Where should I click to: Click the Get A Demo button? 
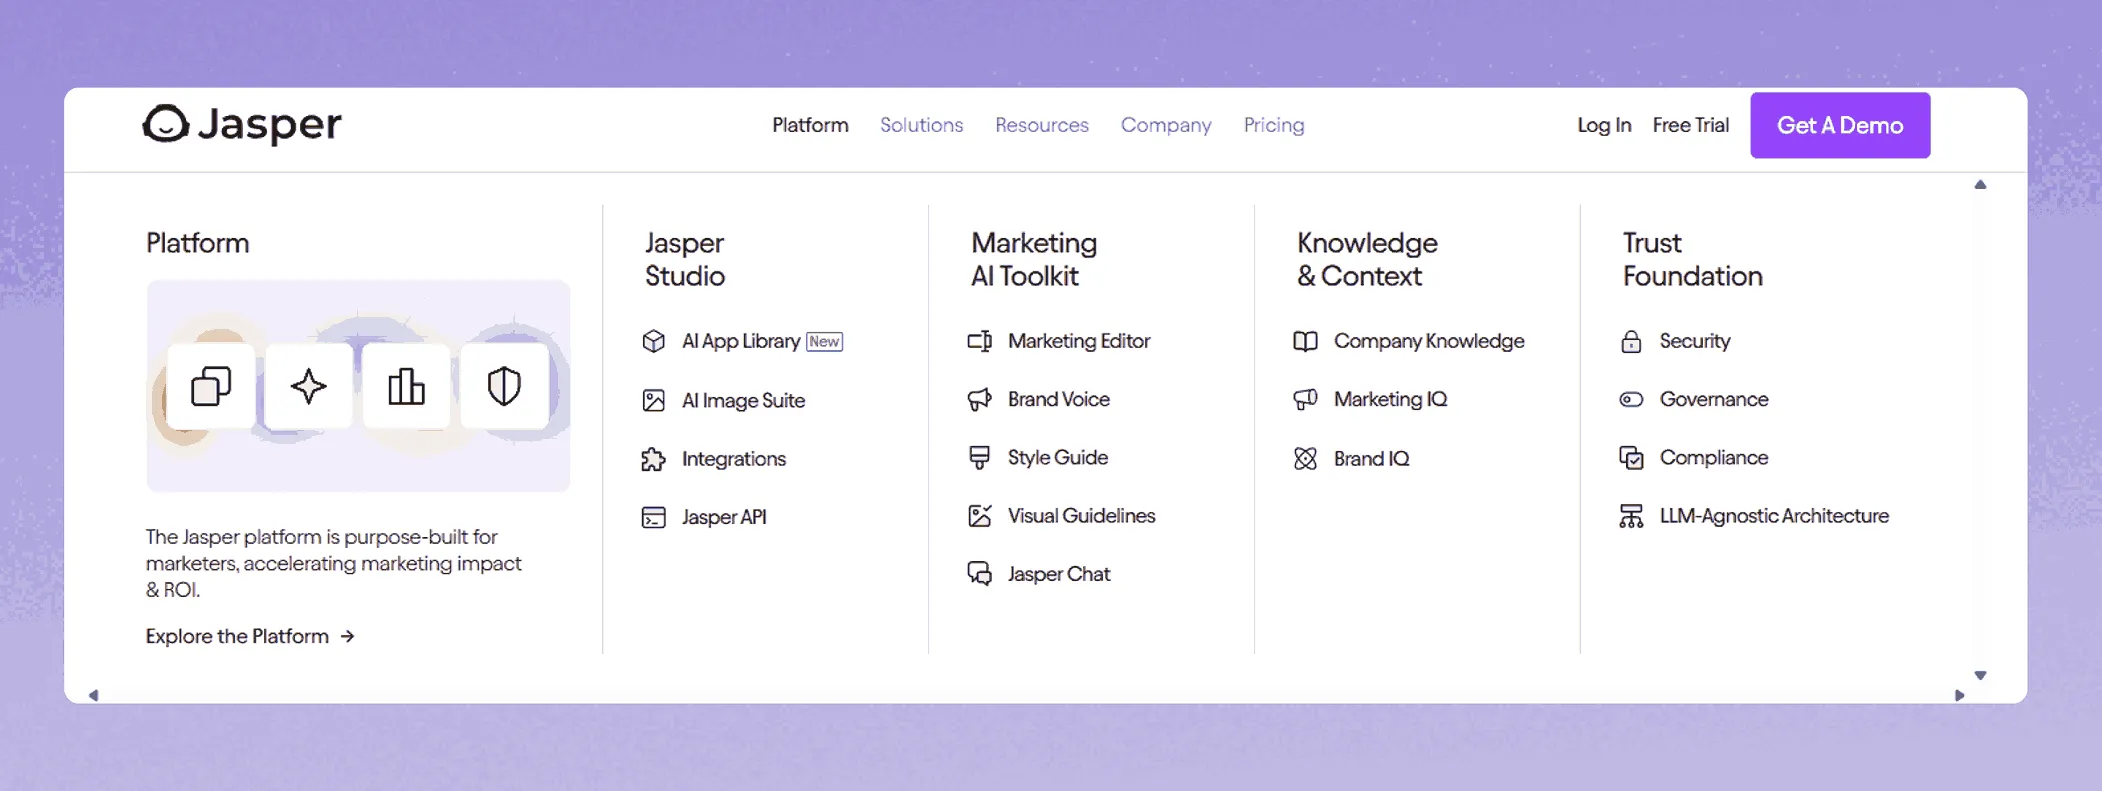click(x=1840, y=125)
